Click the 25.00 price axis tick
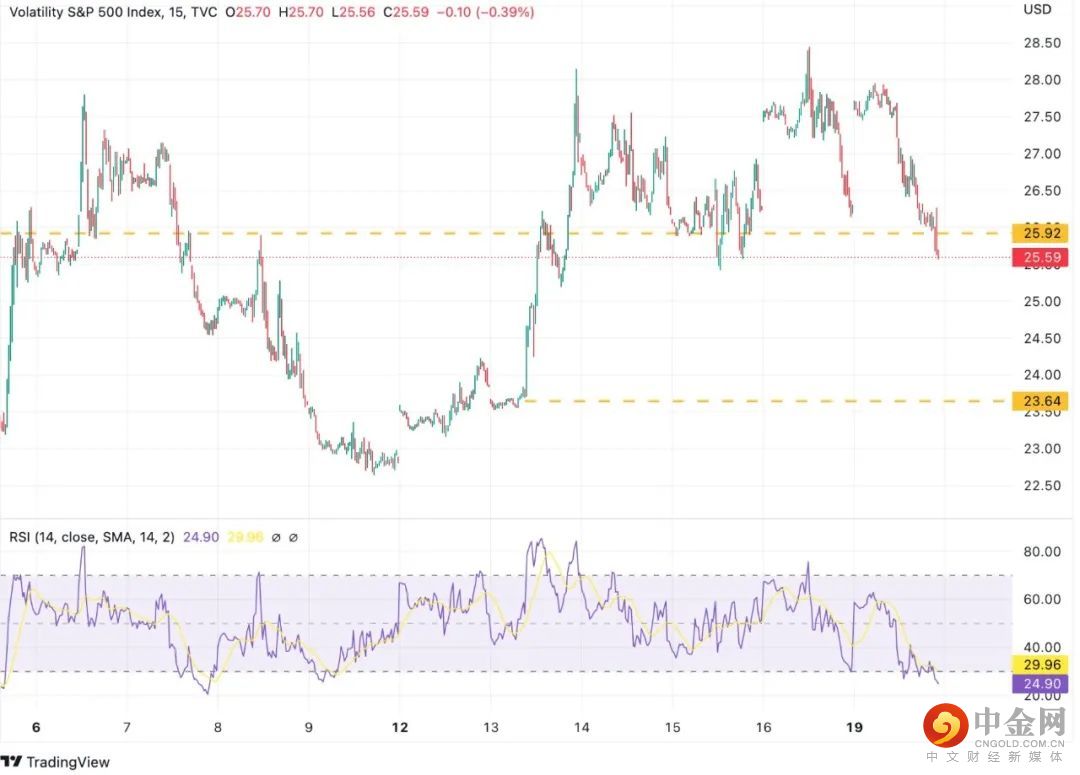The width and height of the screenshot is (1080, 775). coord(1042,302)
